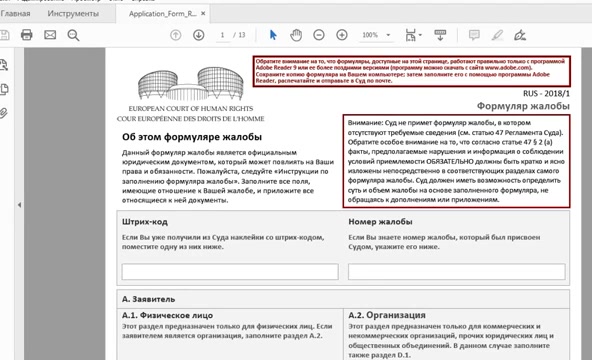The width and height of the screenshot is (592, 360).
Task: Click the 'RUS - 2018/1' version text
Action: tap(546, 93)
